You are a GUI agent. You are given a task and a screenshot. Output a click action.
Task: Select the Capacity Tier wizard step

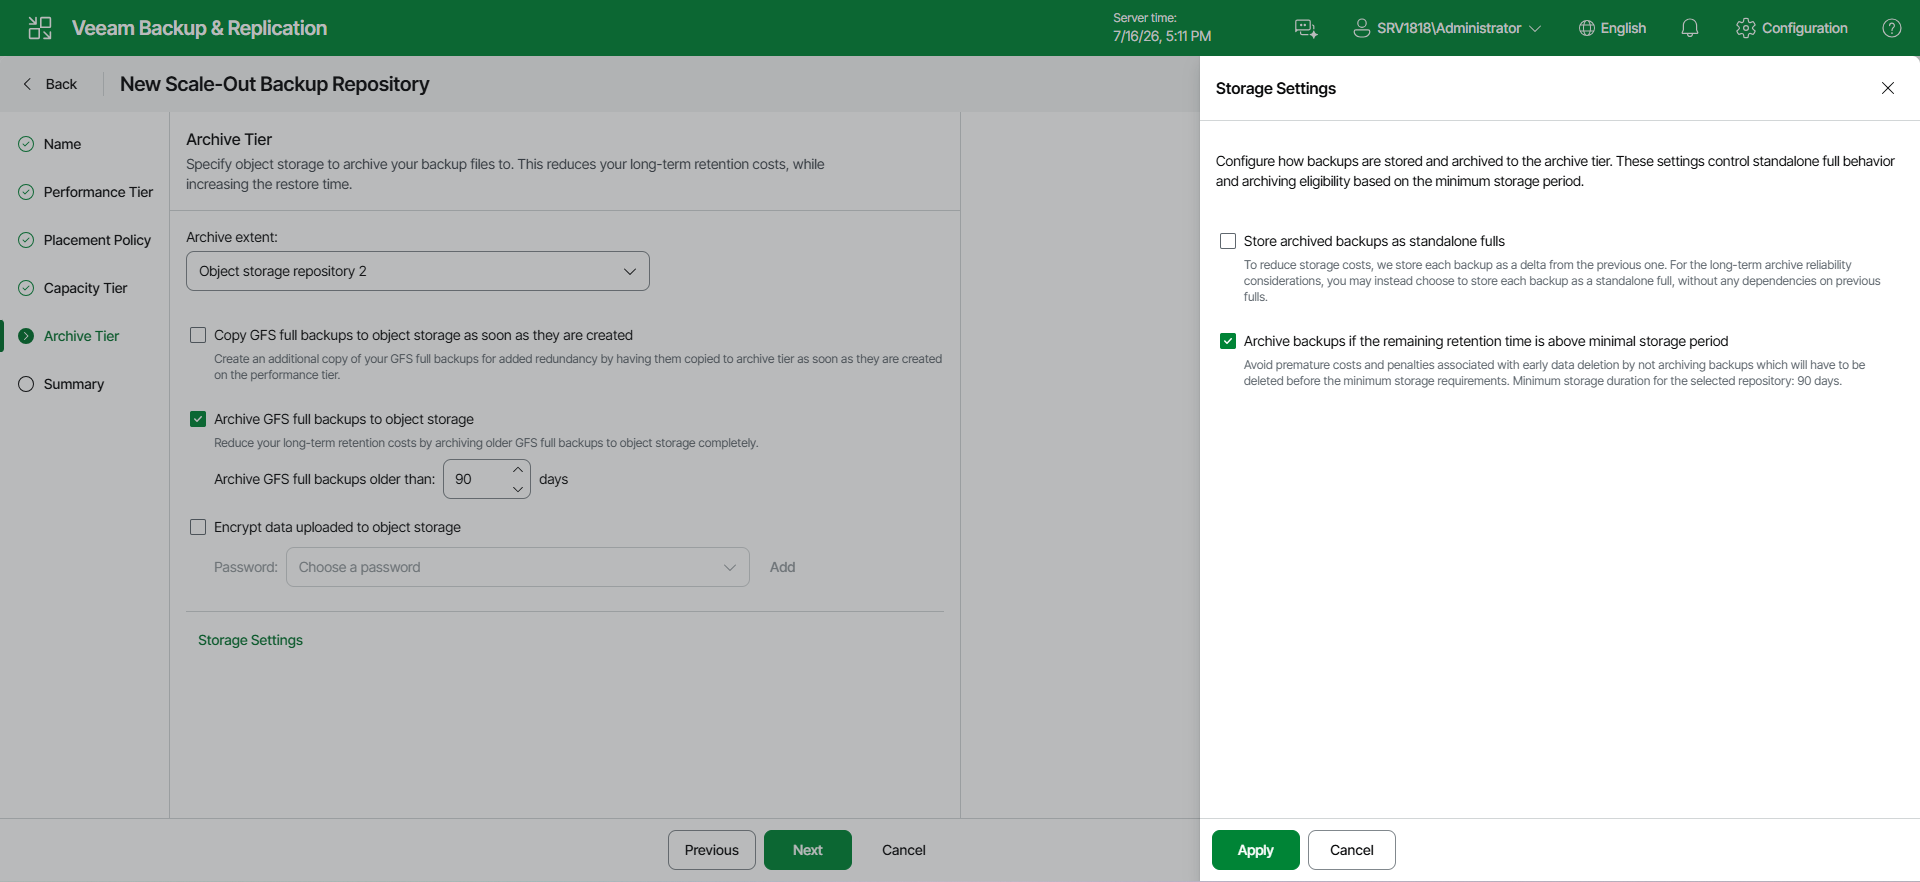(x=85, y=288)
